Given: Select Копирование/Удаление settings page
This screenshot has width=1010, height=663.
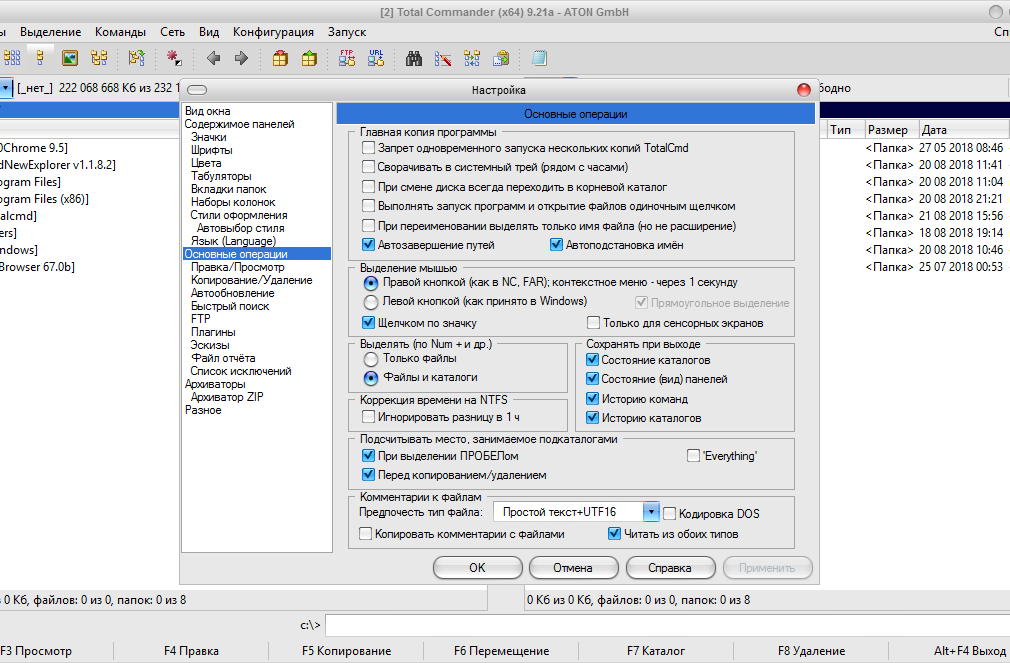Looking at the screenshot, I should coord(251,280).
